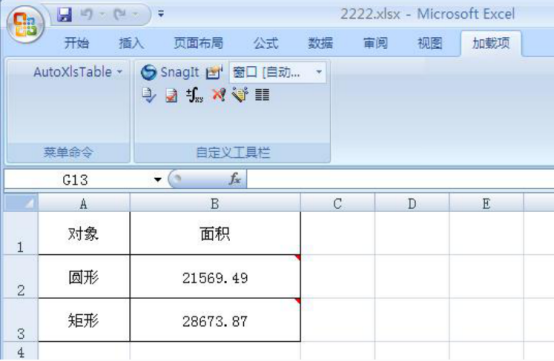The image size is (554, 361).
Task: Save the workbook using the floppy disk icon
Action: point(65,14)
